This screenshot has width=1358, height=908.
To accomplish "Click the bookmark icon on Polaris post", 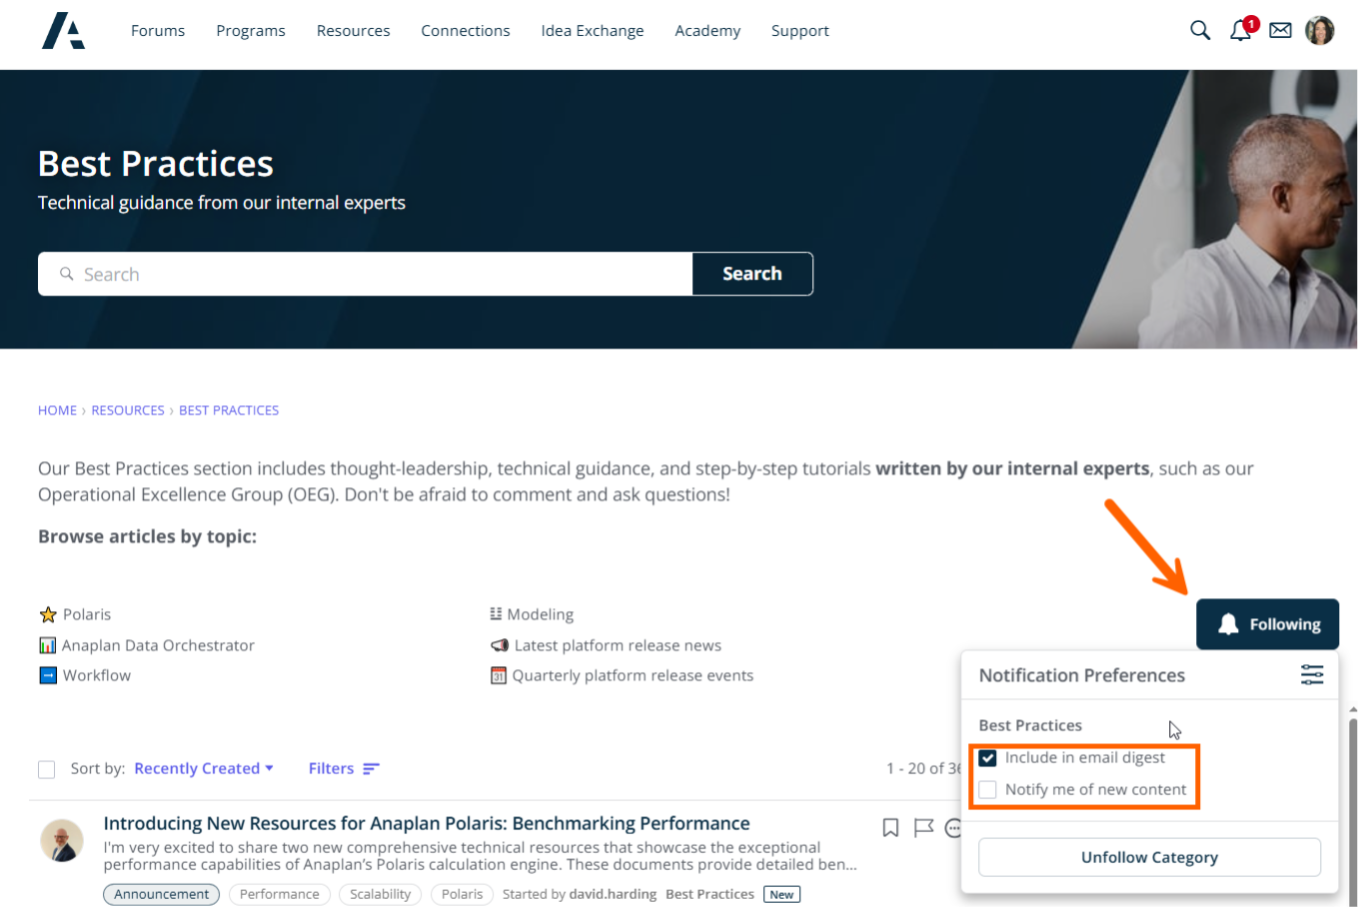I will pos(890,827).
